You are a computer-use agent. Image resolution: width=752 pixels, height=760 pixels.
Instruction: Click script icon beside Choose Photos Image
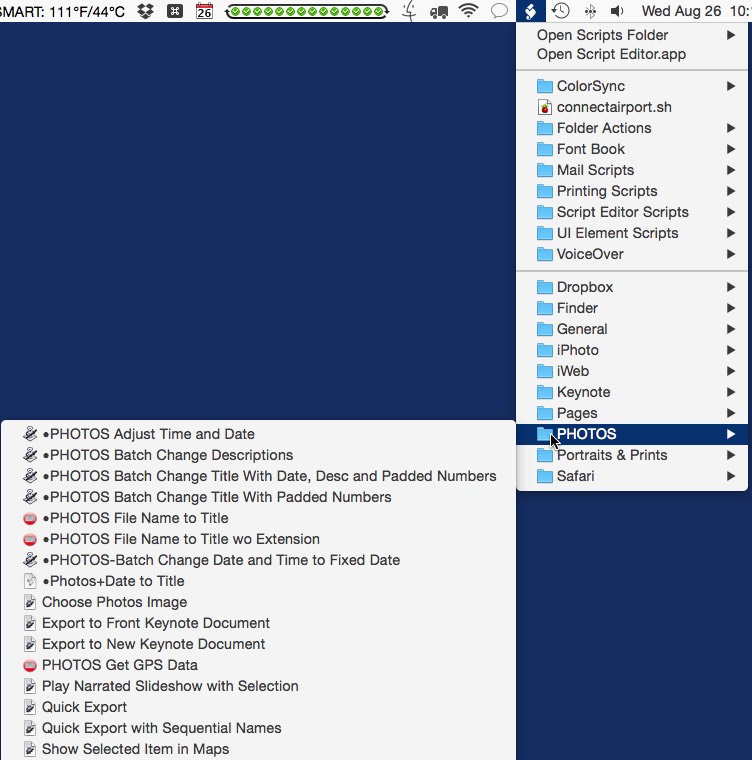[x=30, y=602]
